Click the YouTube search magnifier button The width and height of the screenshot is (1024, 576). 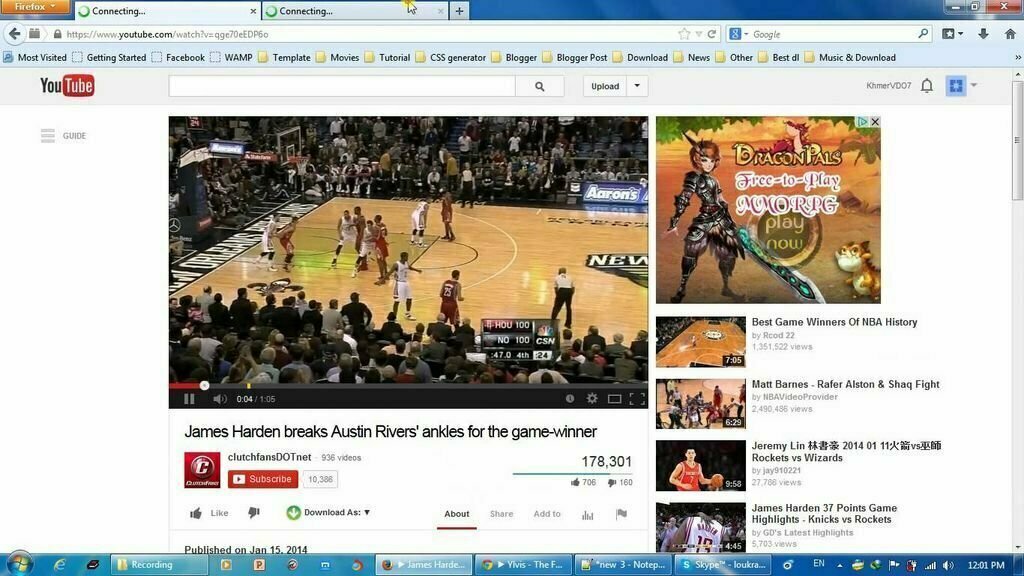pyautogui.click(x=539, y=86)
